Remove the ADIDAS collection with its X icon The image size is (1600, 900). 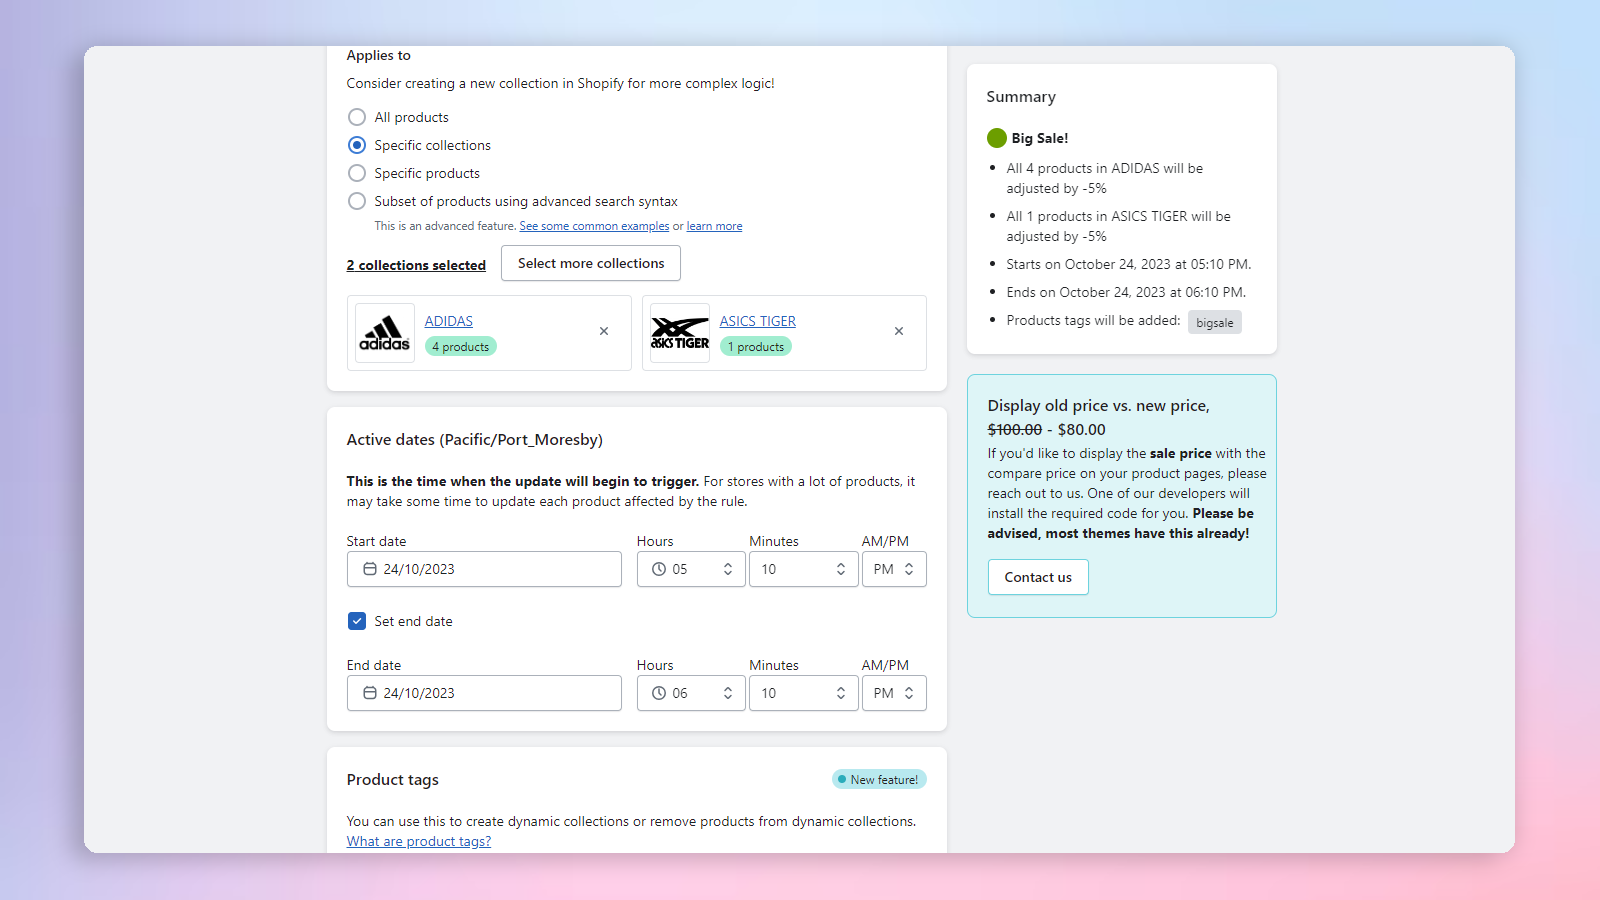click(x=604, y=331)
